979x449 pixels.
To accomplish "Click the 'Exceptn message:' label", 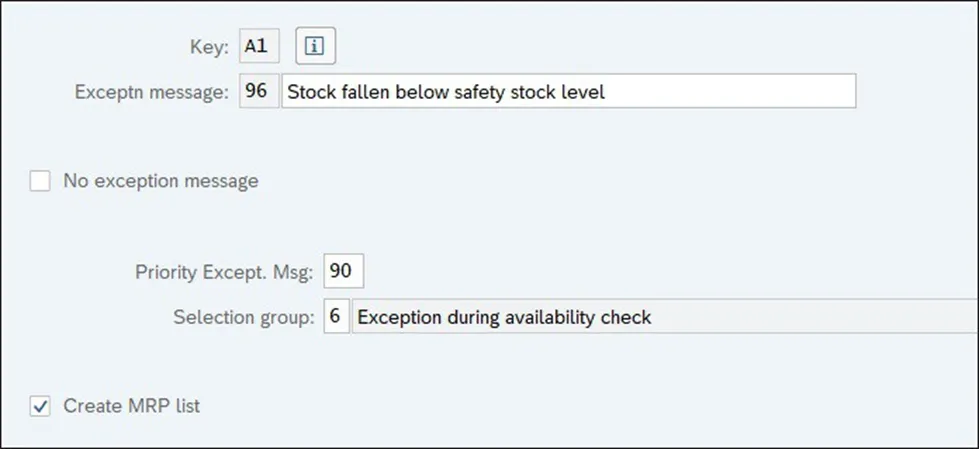I will [152, 92].
